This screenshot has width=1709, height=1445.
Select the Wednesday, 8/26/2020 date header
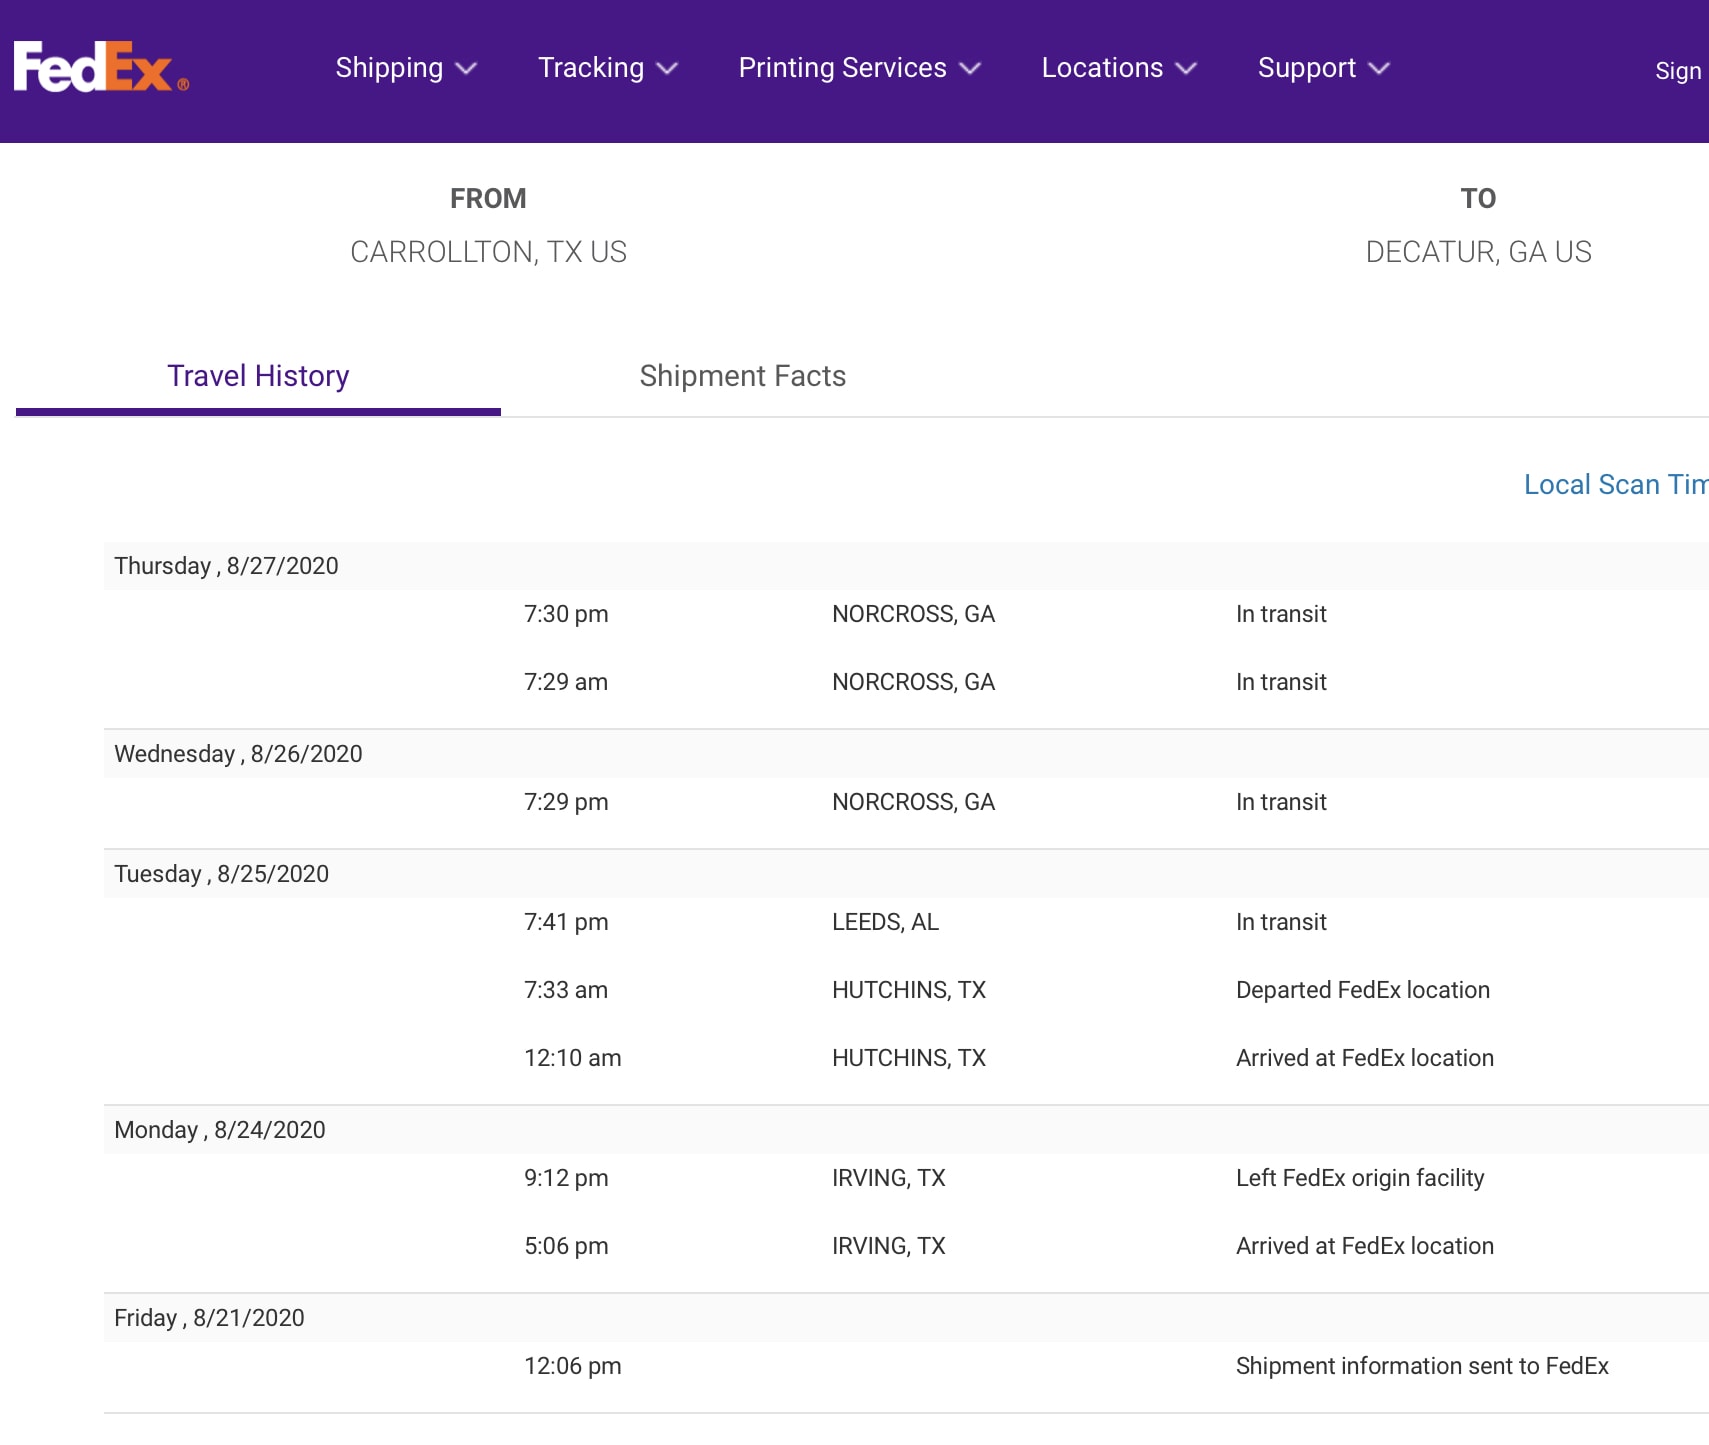tap(238, 754)
